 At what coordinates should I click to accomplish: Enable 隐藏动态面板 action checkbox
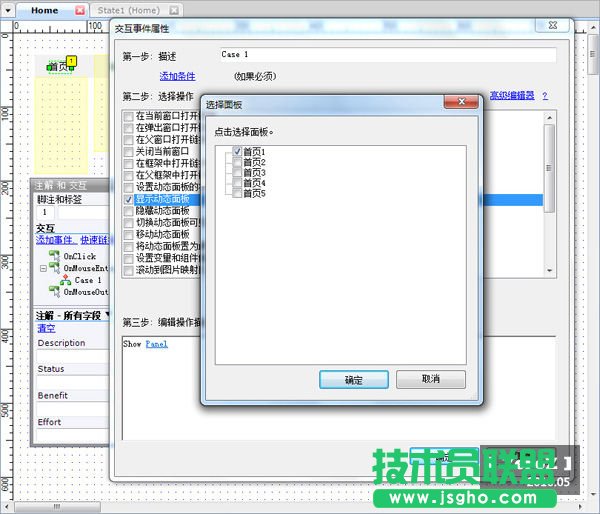click(x=129, y=211)
